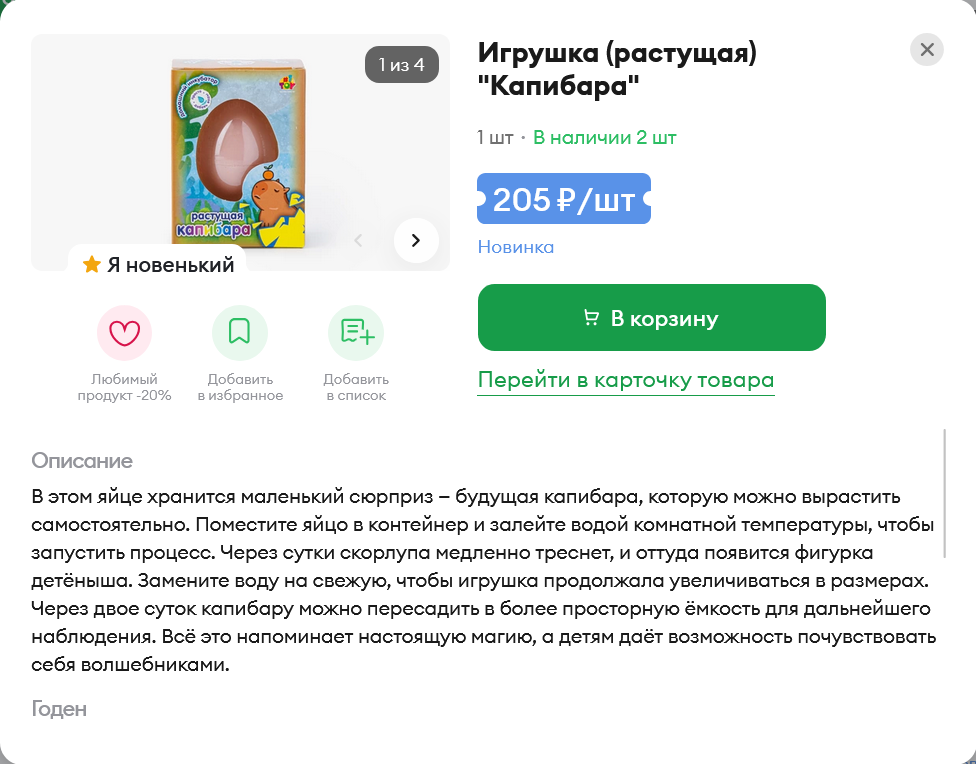The width and height of the screenshot is (976, 764).
Task: Click the 'В наличии 2 шт' stock text
Action: tap(604, 138)
